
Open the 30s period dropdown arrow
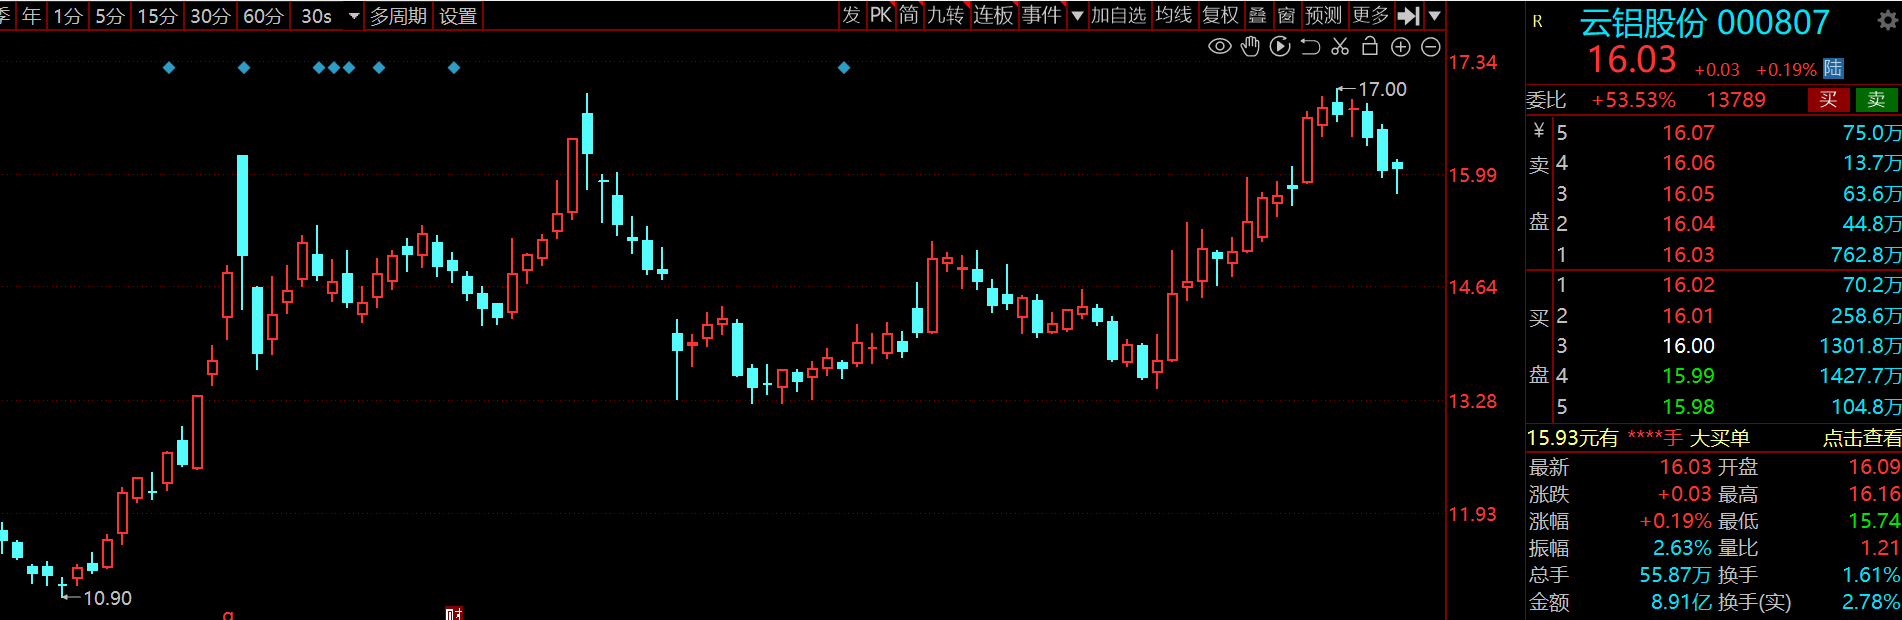click(354, 16)
